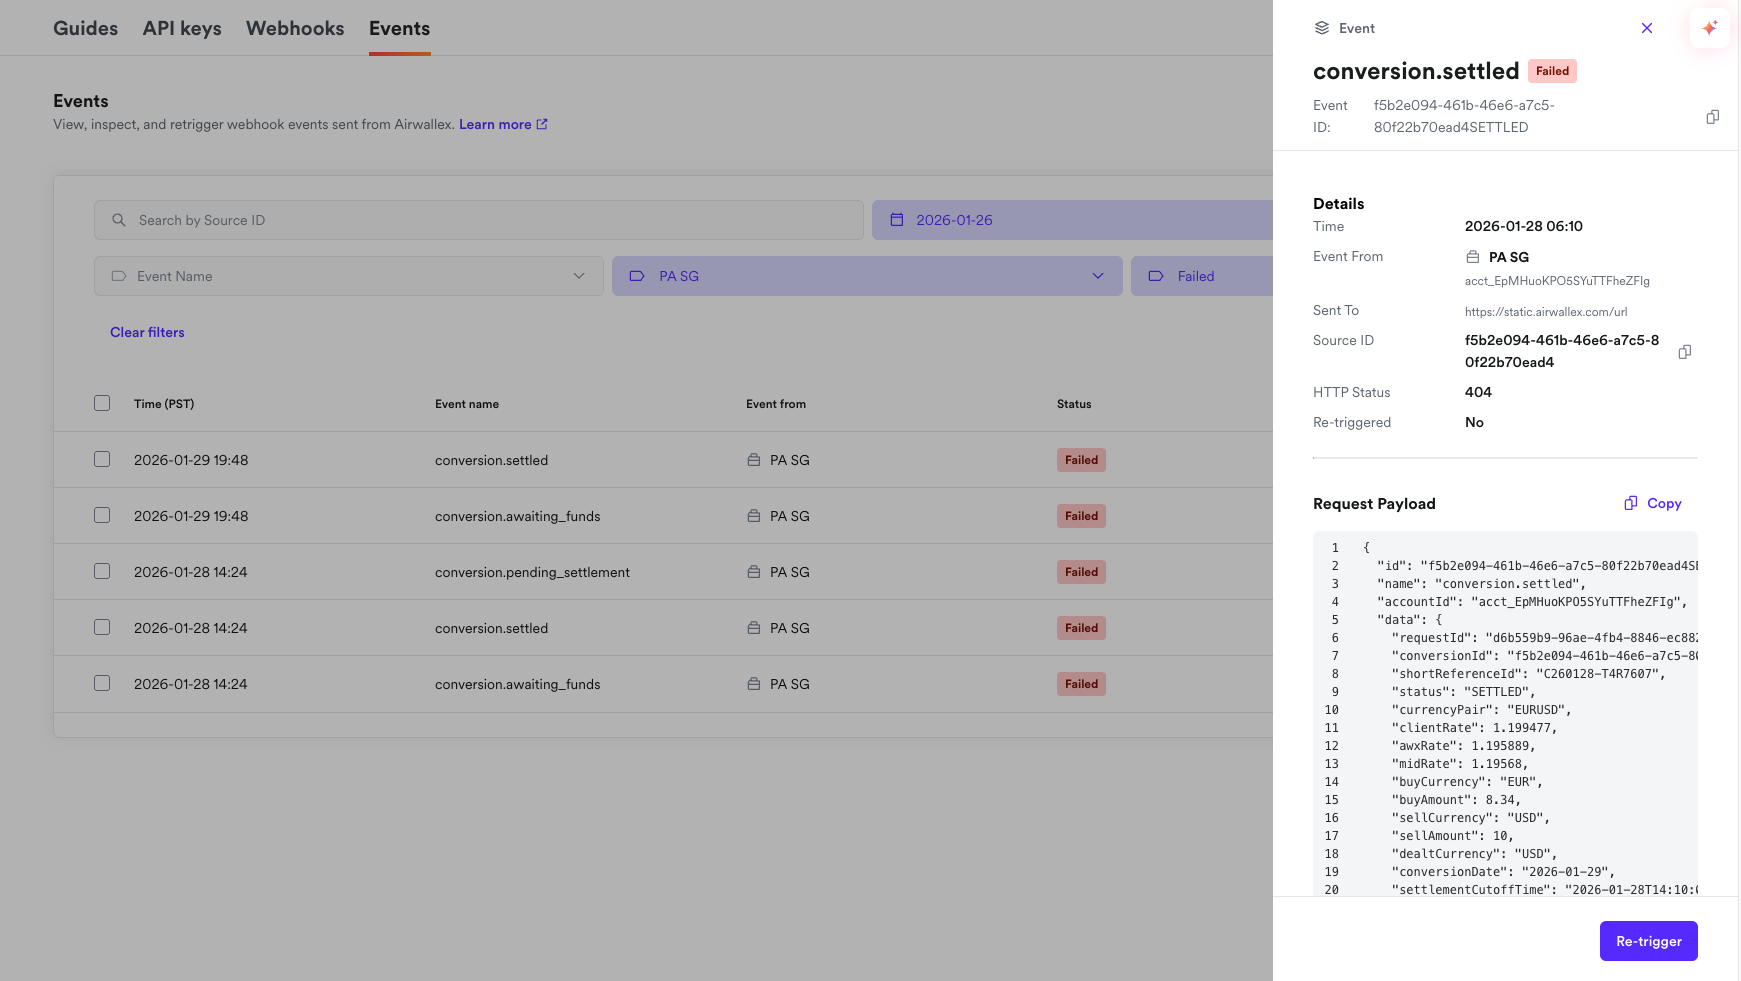Image resolution: width=1741 pixels, height=981 pixels.
Task: Click the layers icon beside Event title
Action: (x=1321, y=28)
